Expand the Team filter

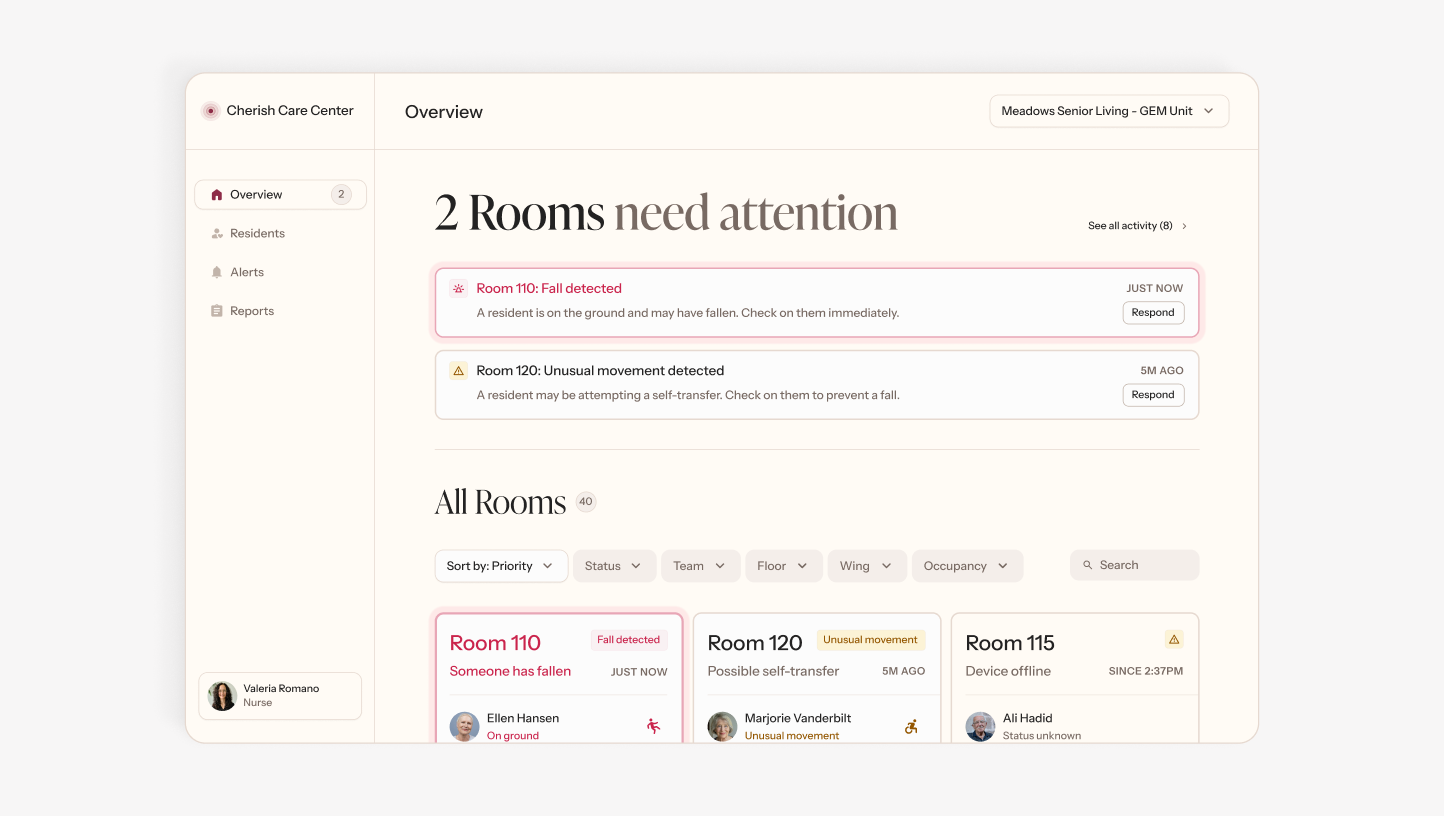(x=700, y=566)
